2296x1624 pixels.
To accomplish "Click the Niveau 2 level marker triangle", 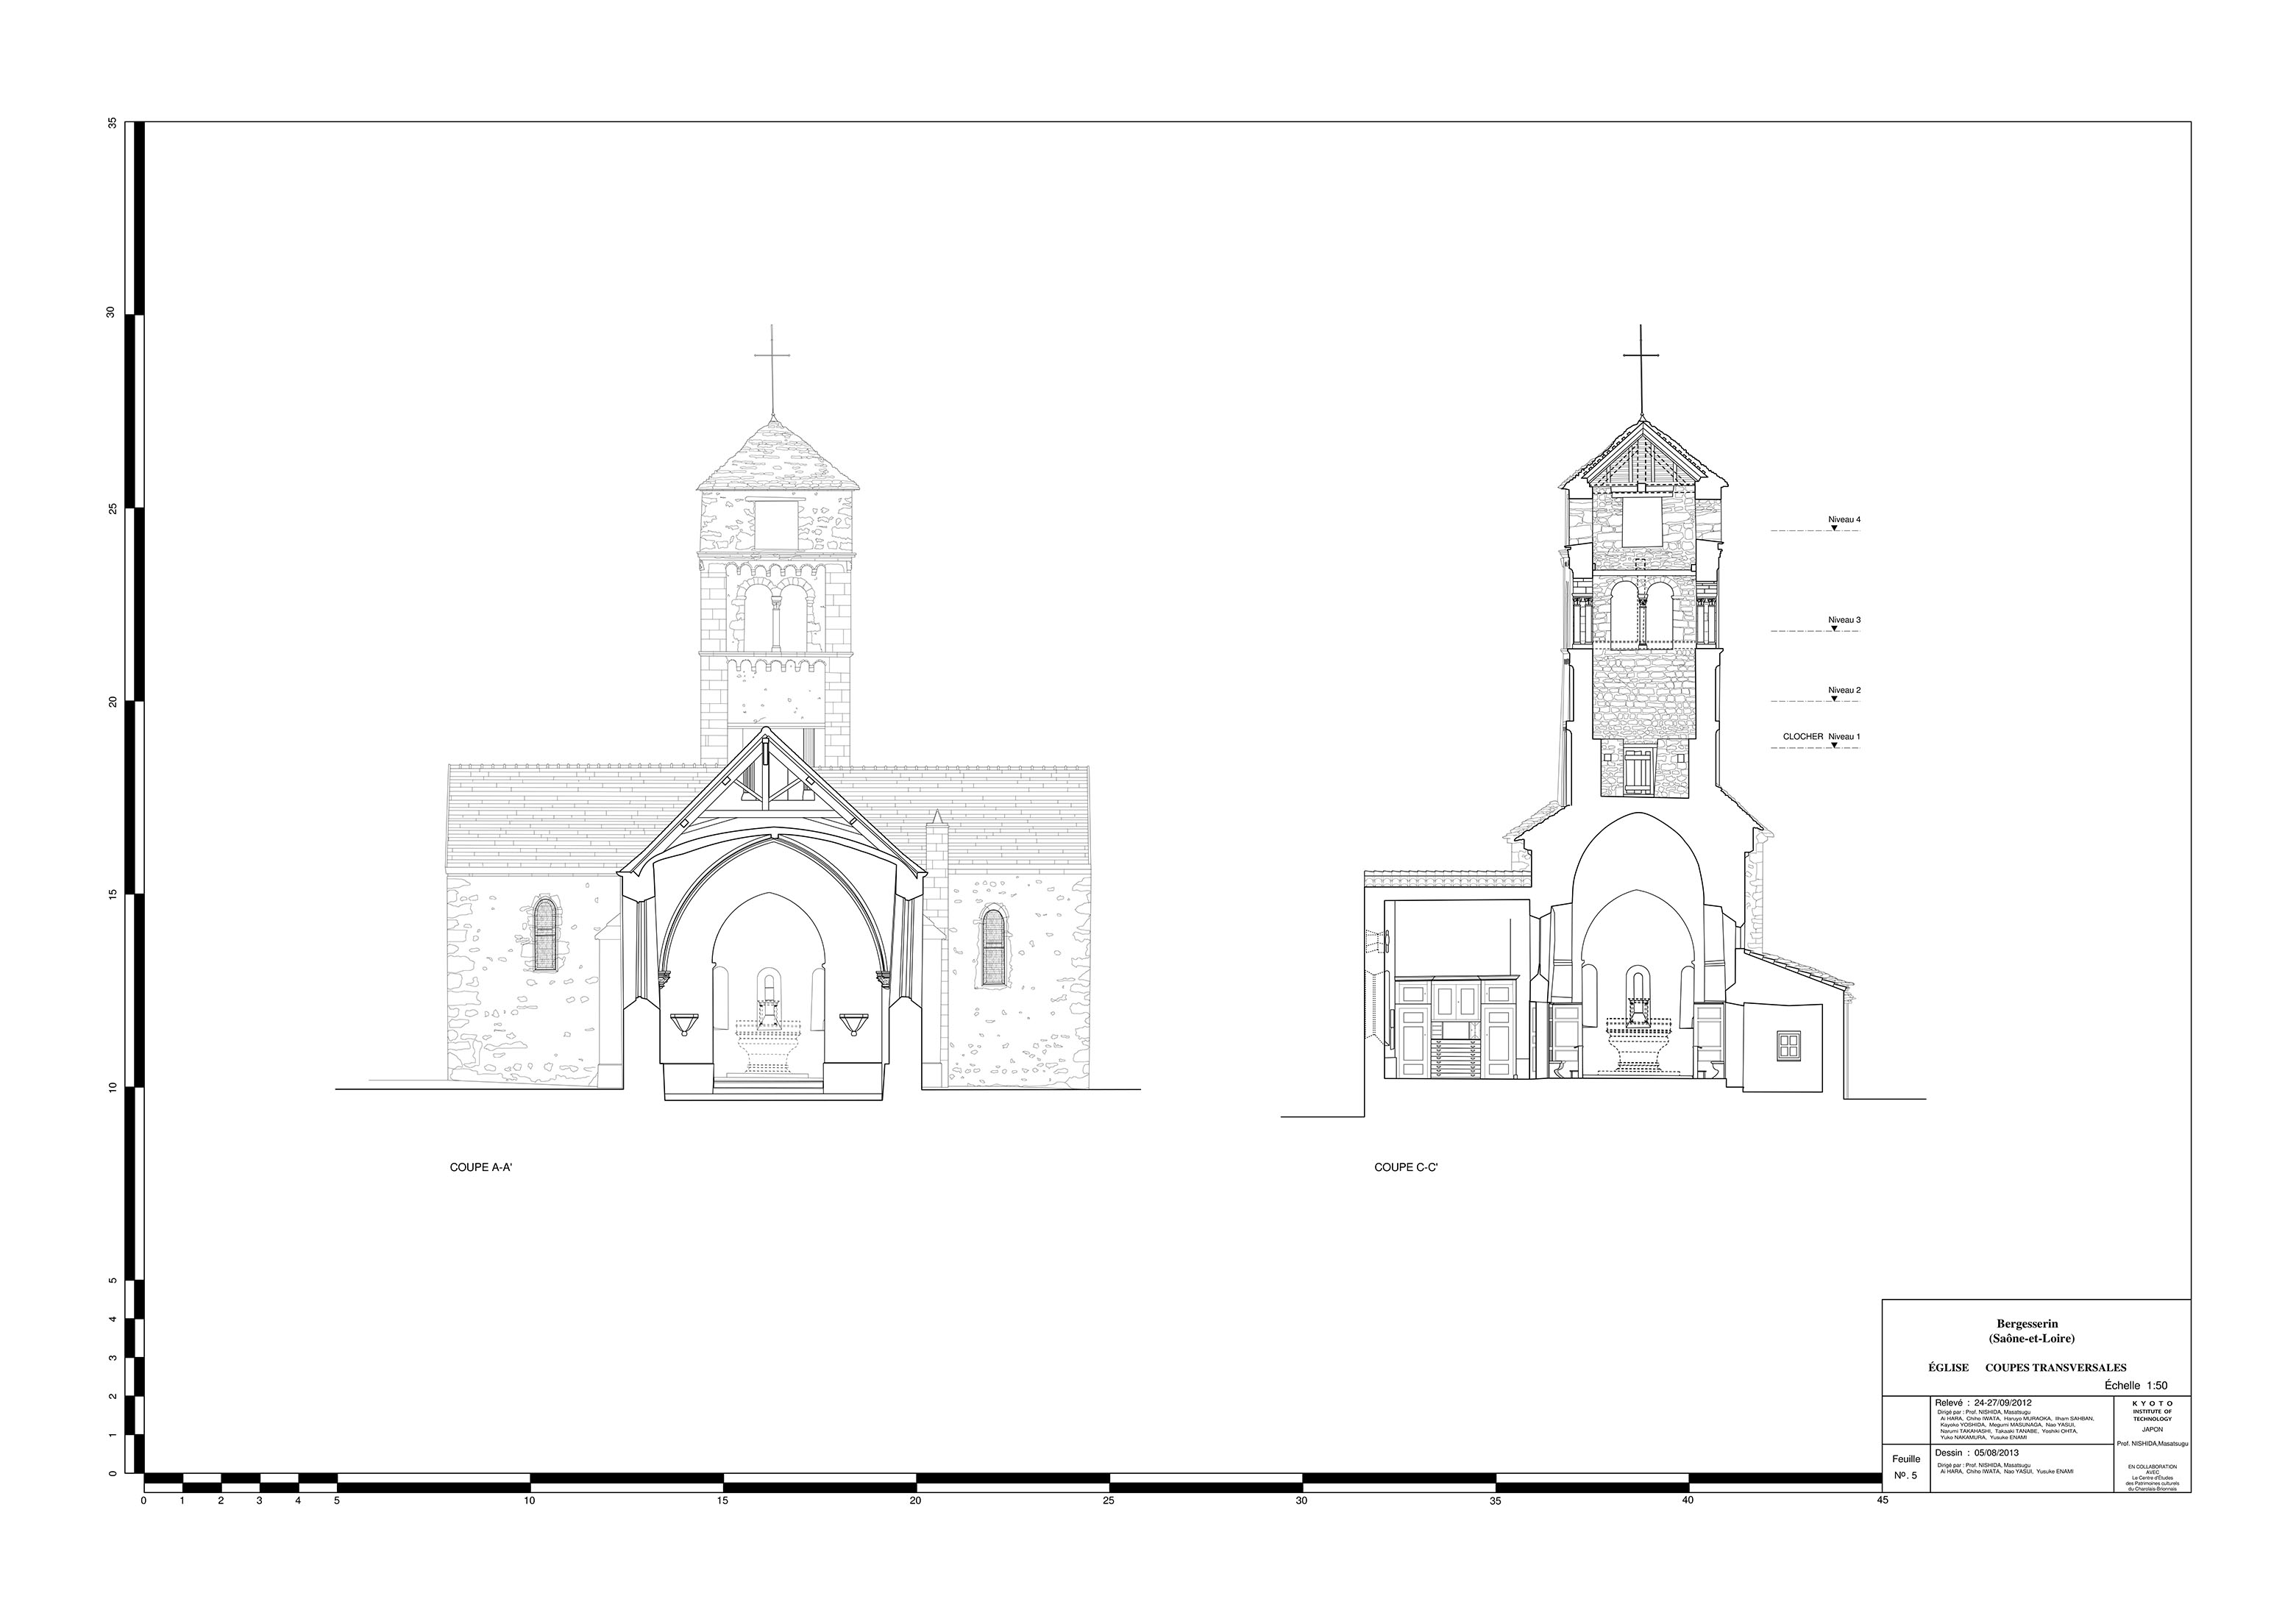I will tap(1834, 698).
